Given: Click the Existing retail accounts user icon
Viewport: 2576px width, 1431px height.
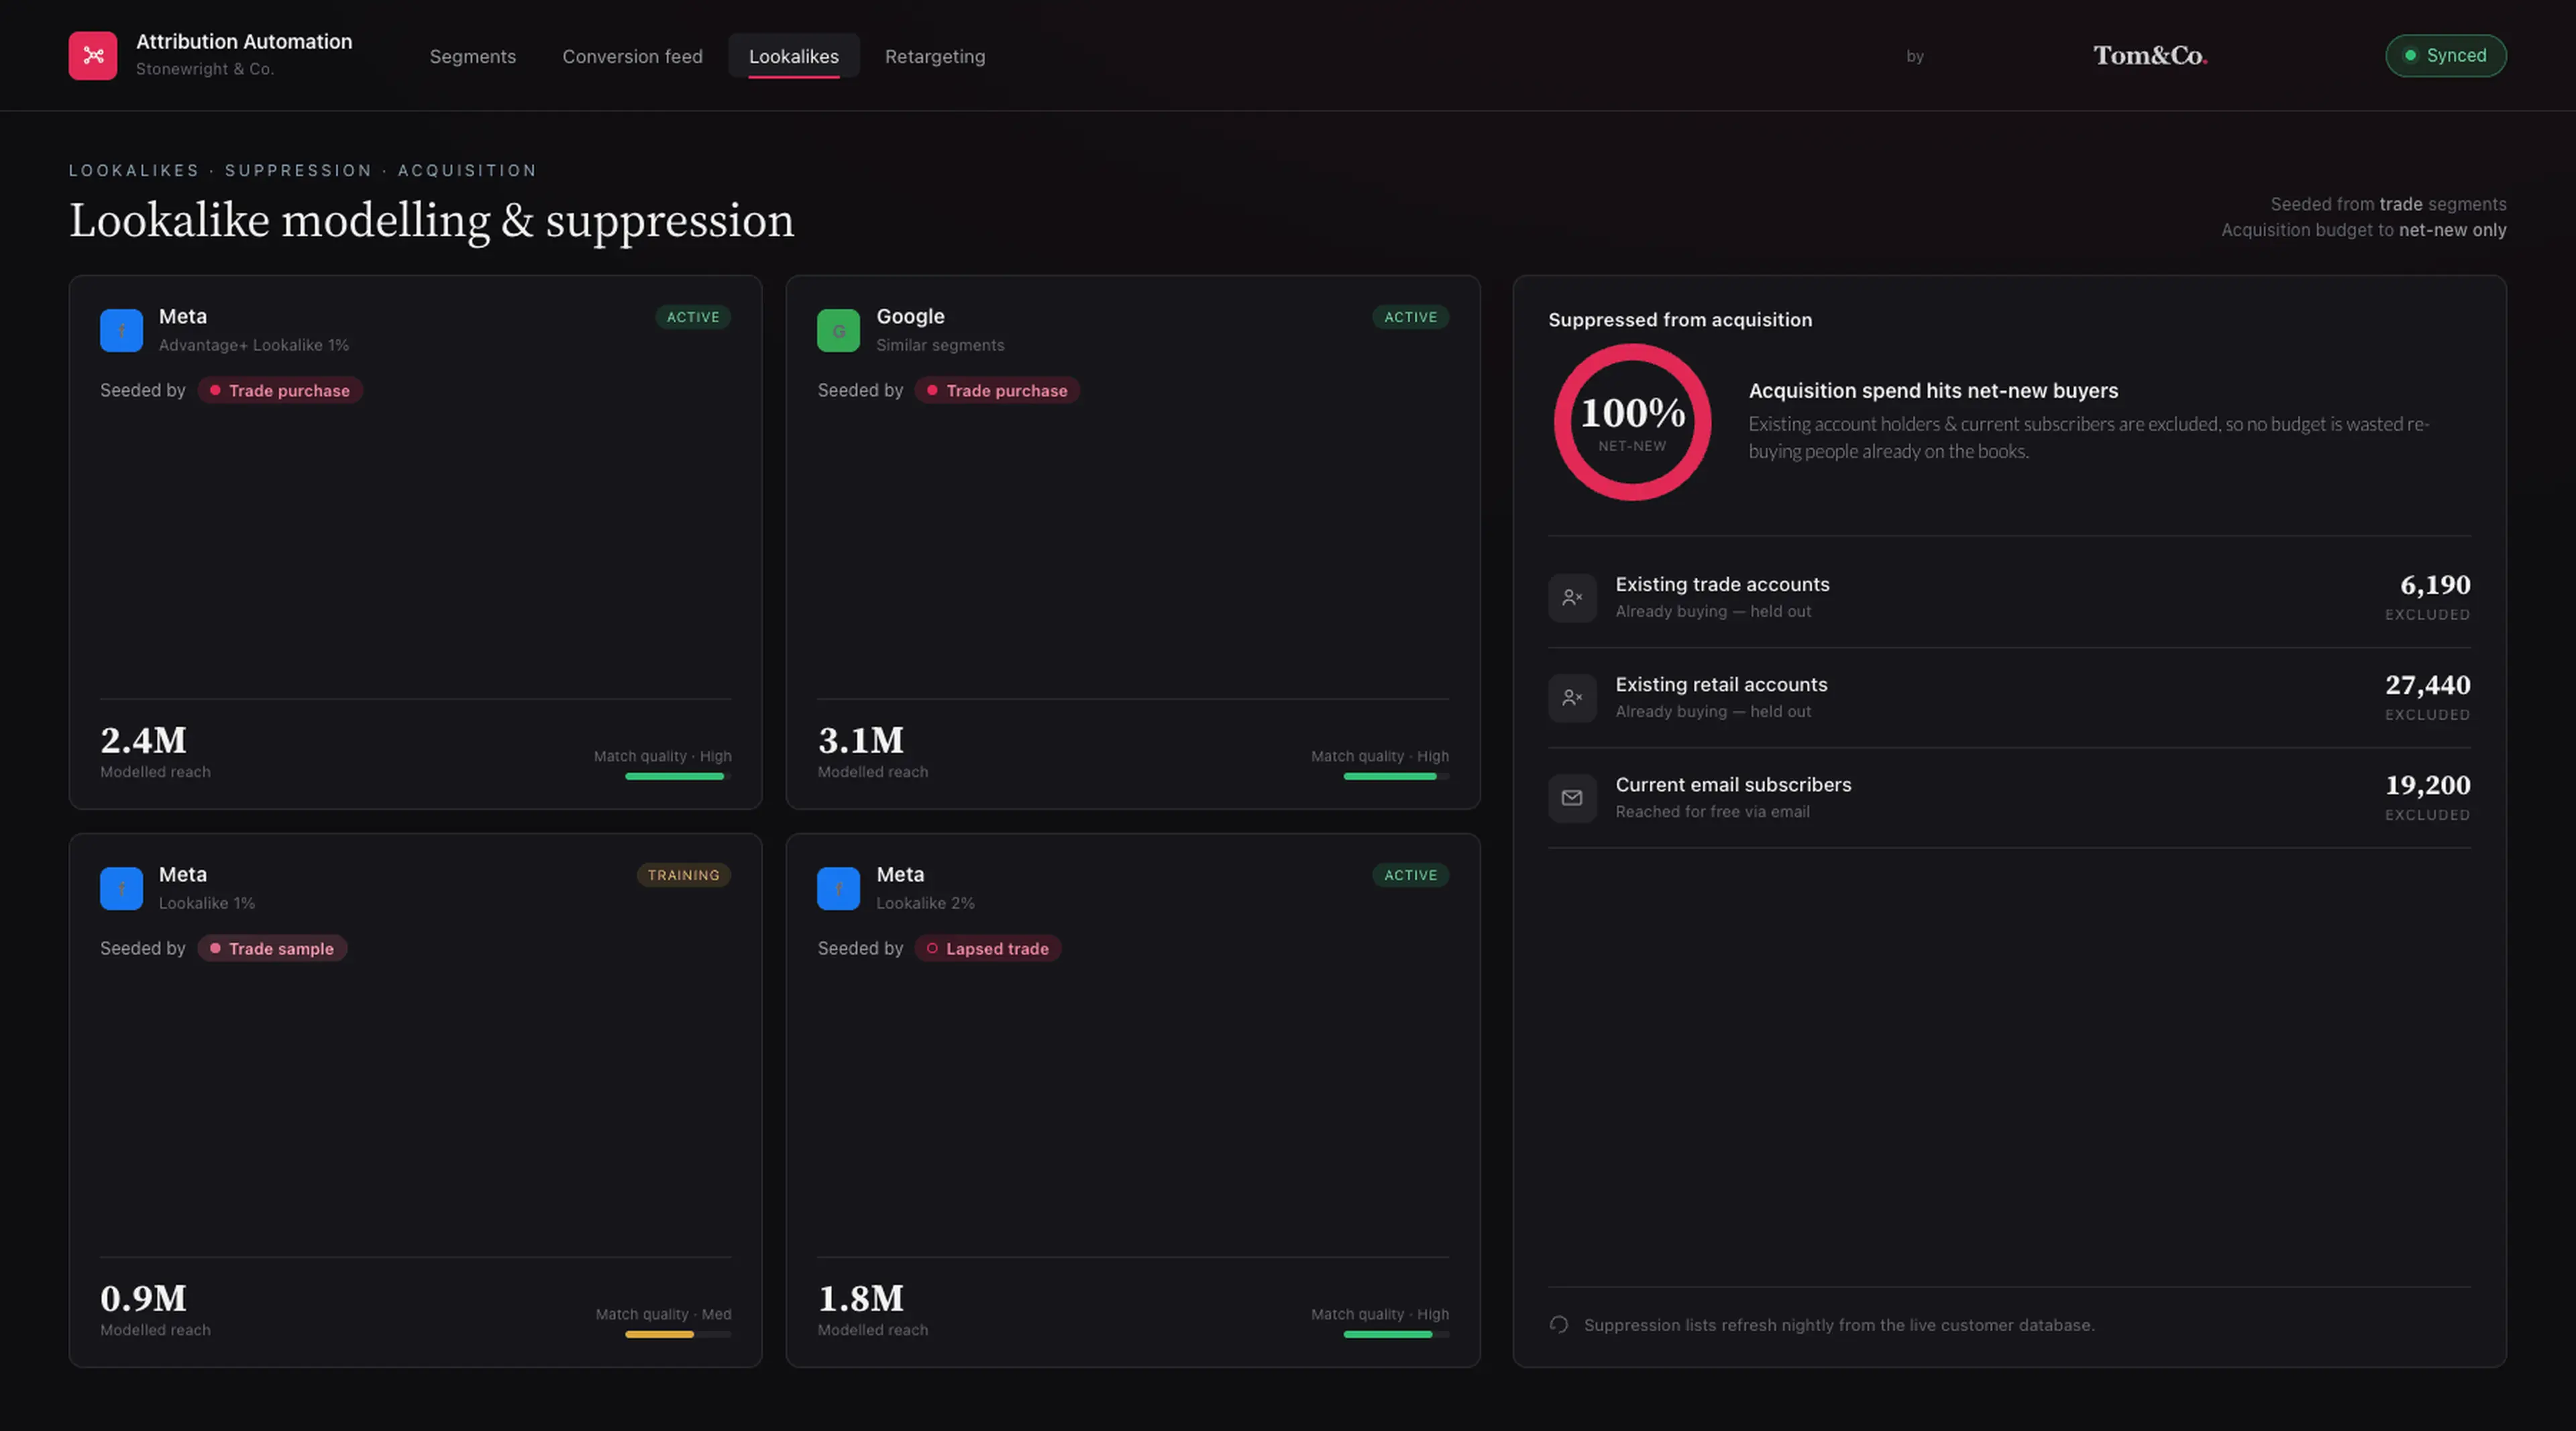Looking at the screenshot, I should [x=1572, y=697].
